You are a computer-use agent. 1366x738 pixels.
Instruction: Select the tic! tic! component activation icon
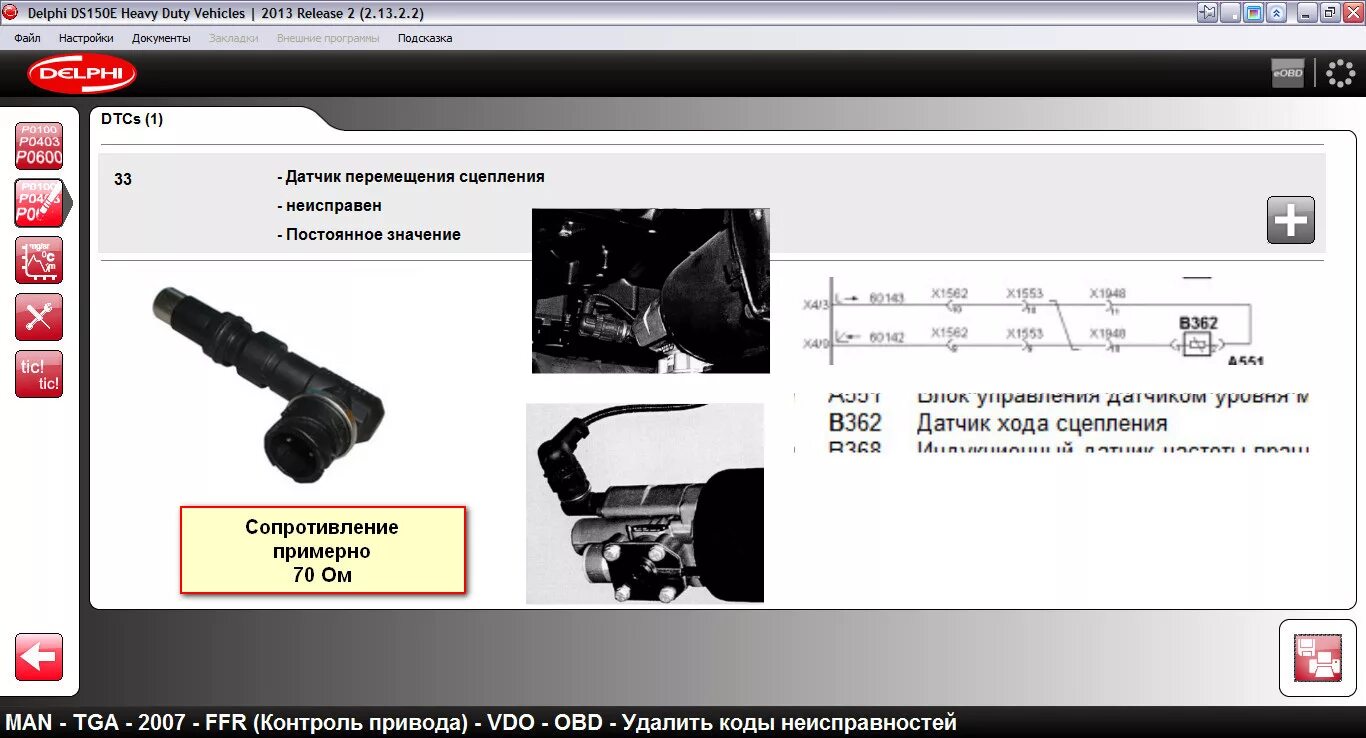click(39, 374)
